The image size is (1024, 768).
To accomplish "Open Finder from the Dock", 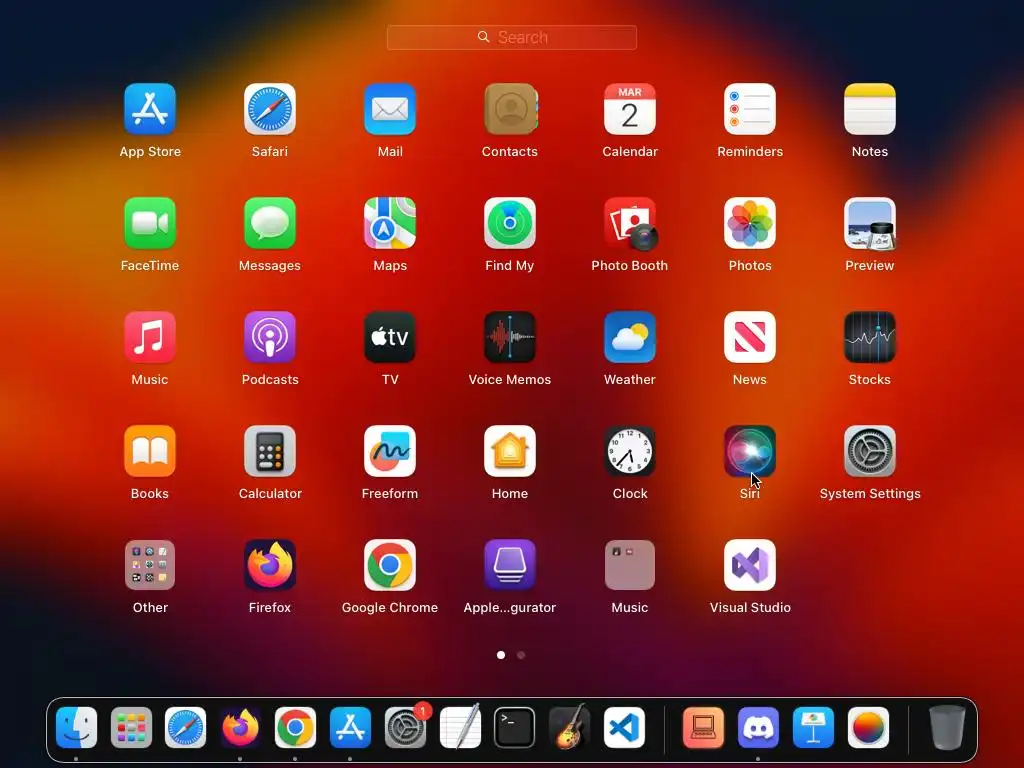I will click(76, 728).
